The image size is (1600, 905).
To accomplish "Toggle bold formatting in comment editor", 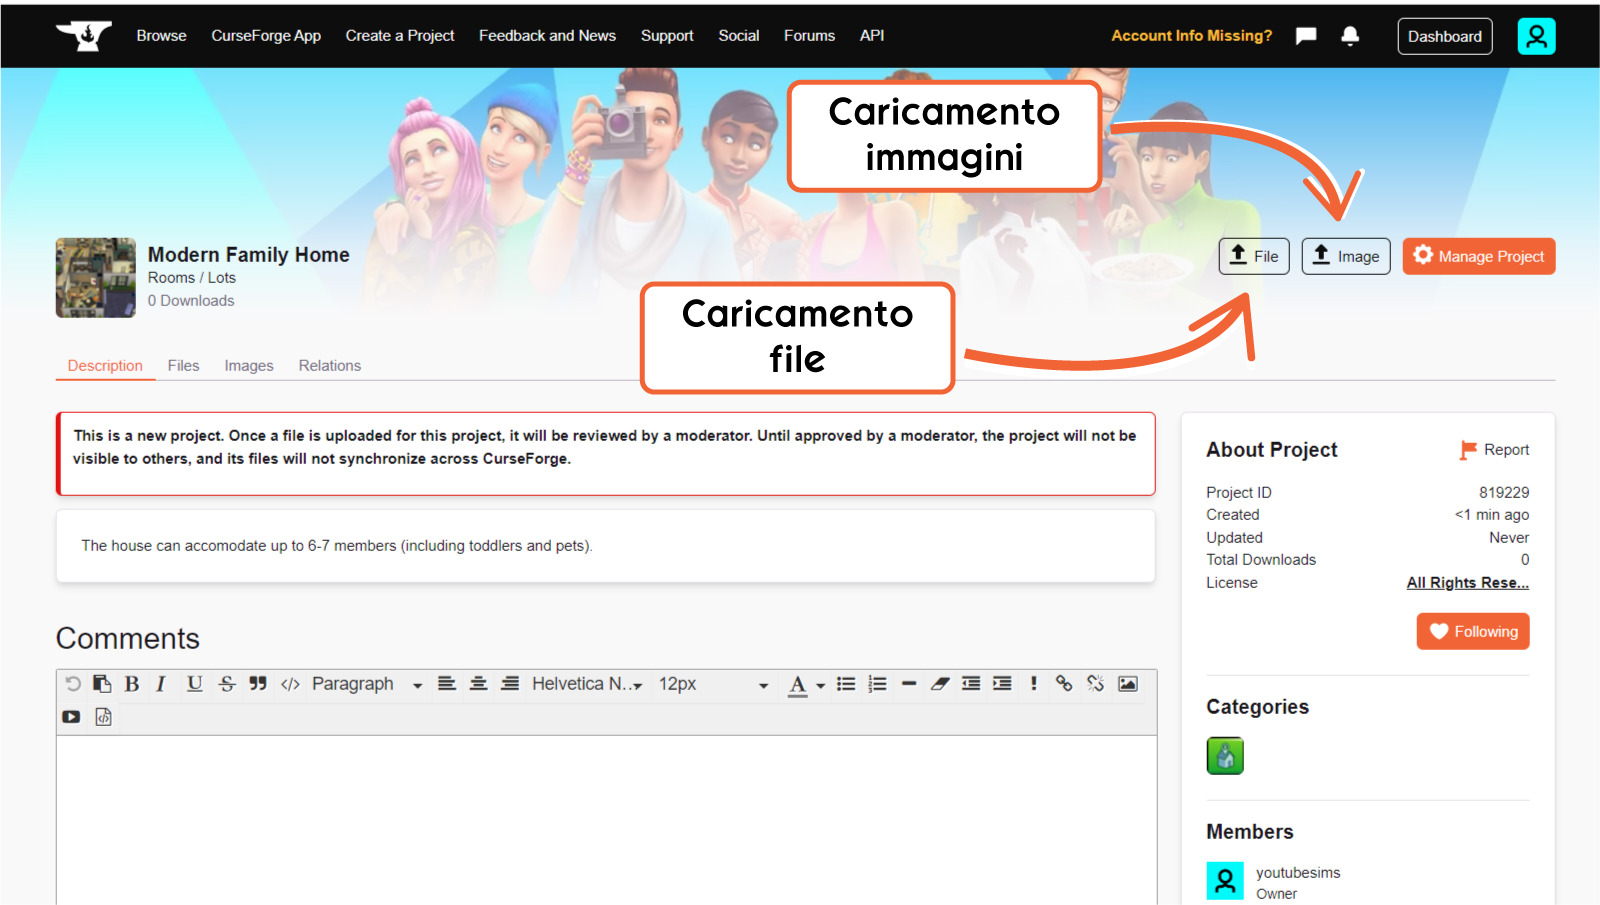I will point(132,684).
